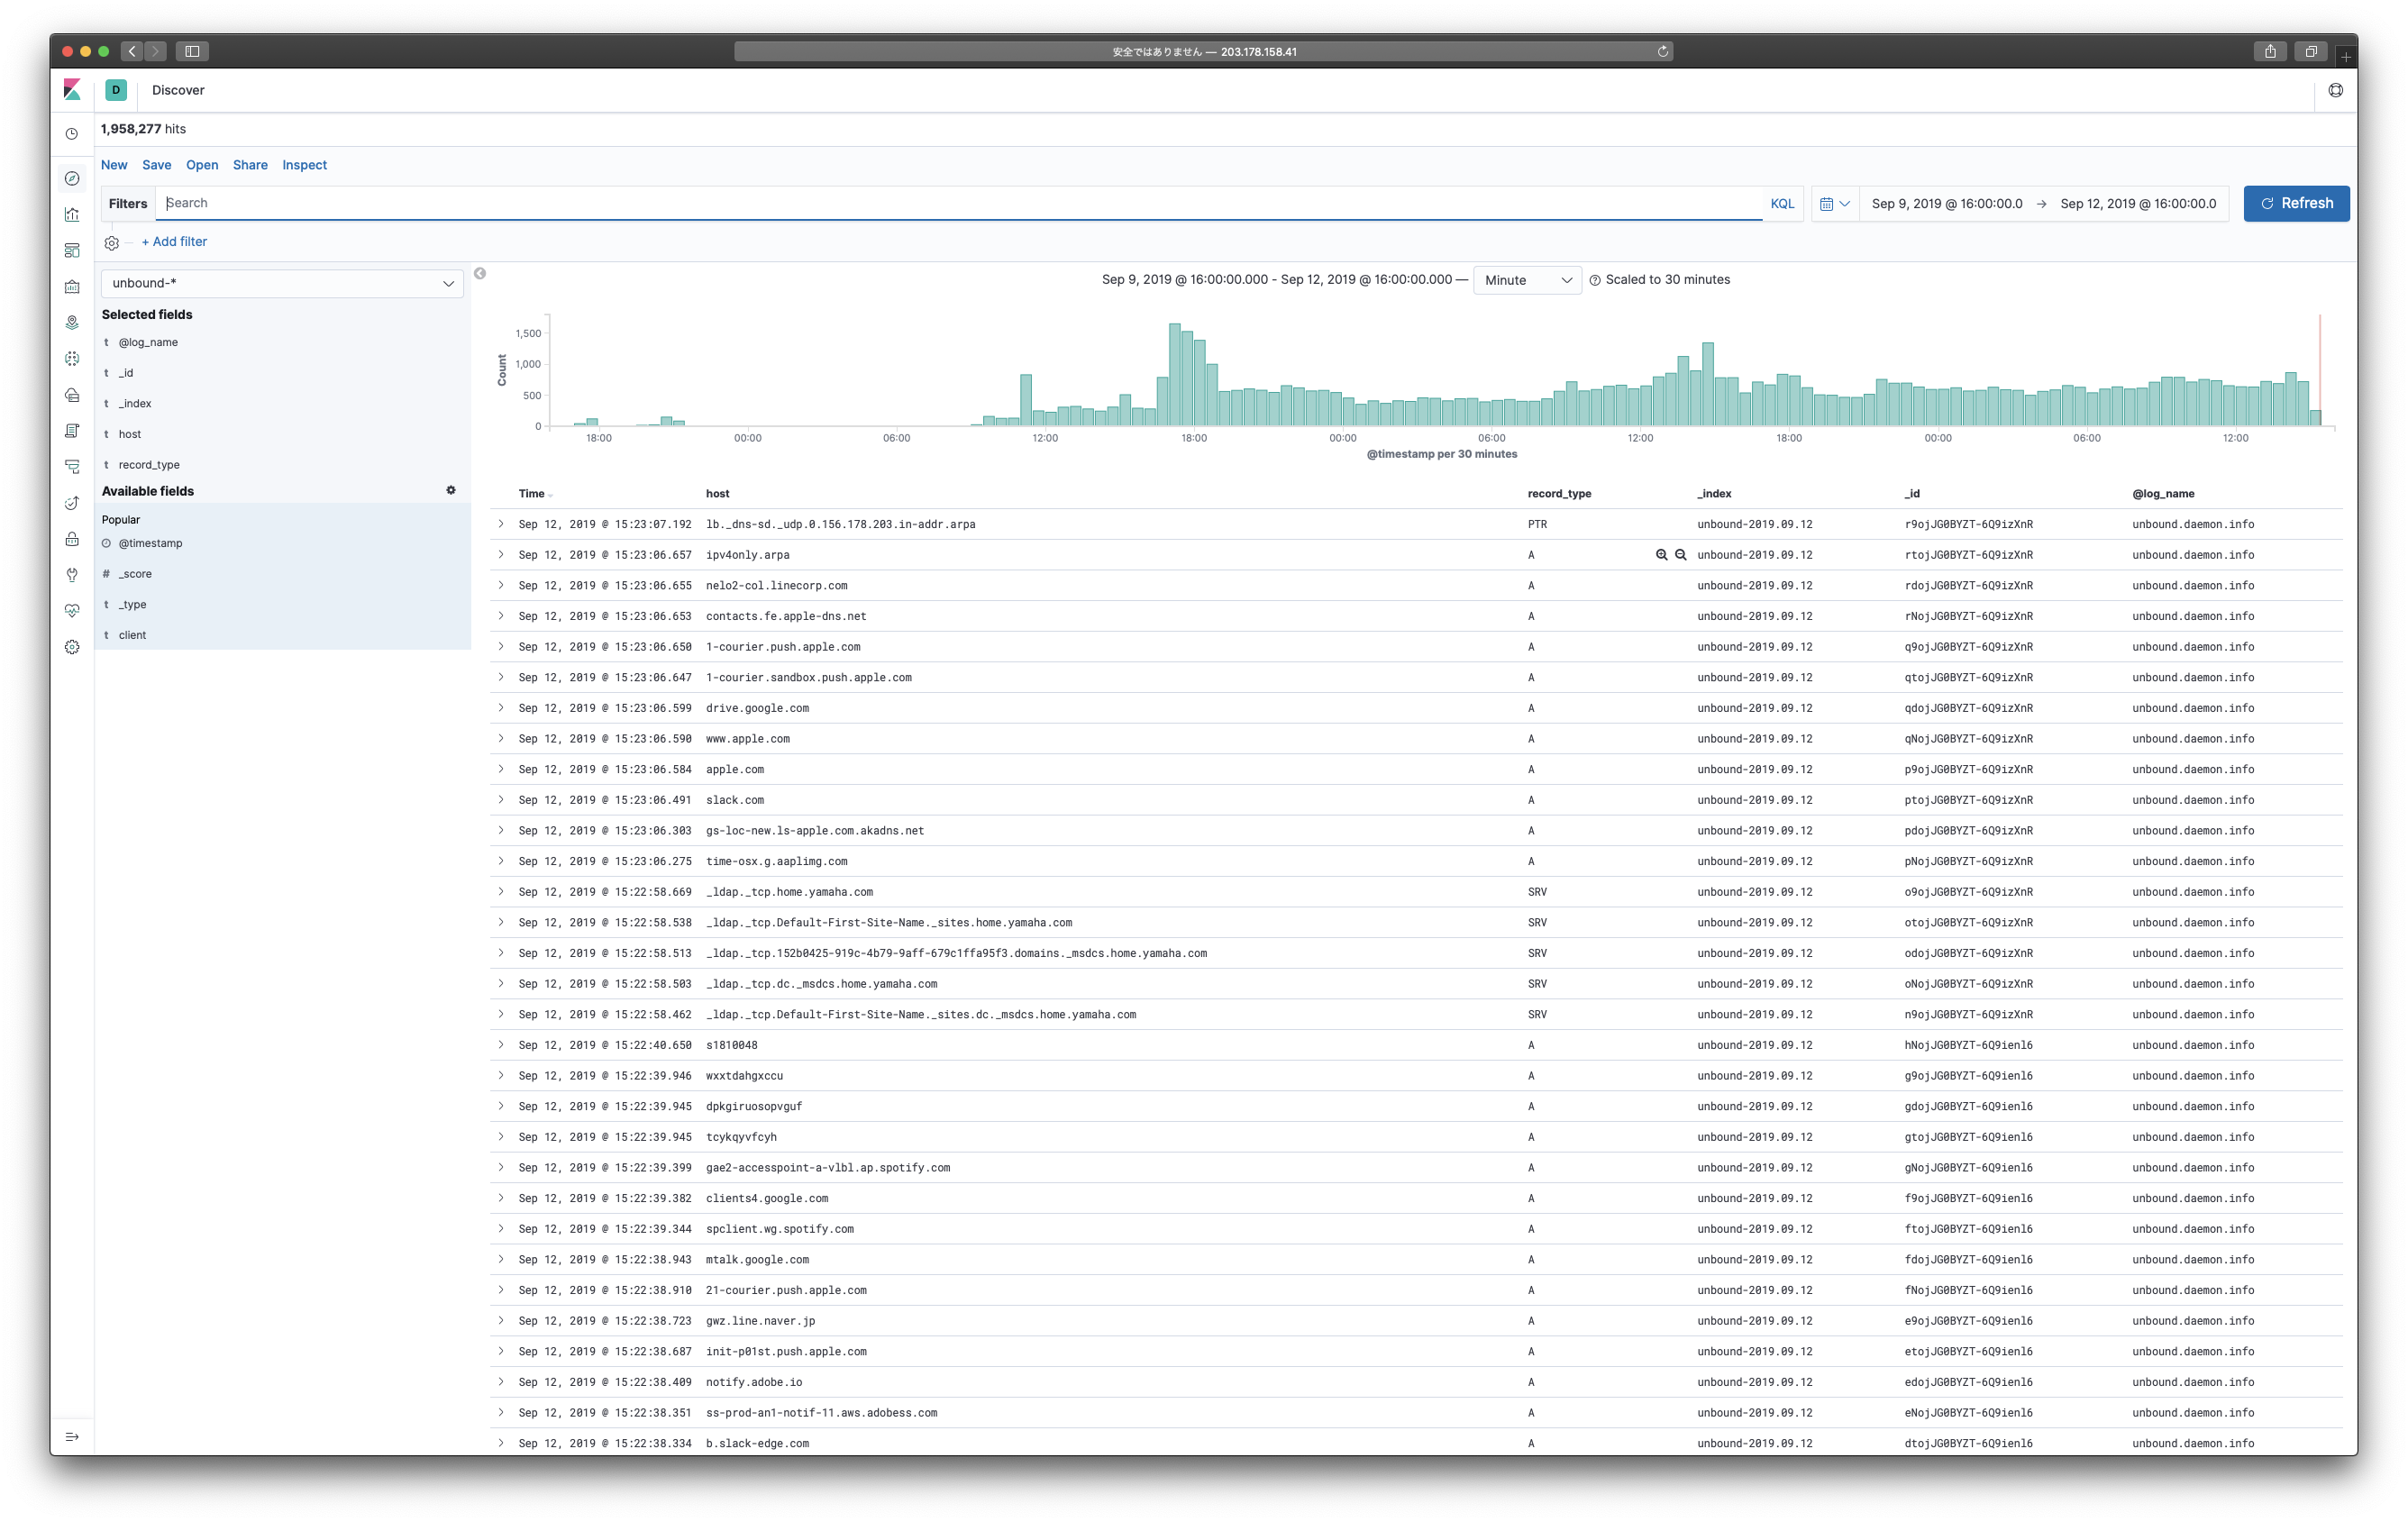The height and width of the screenshot is (1522, 2408).
Task: Open the unbound-* index pattern dropdown
Action: [282, 283]
